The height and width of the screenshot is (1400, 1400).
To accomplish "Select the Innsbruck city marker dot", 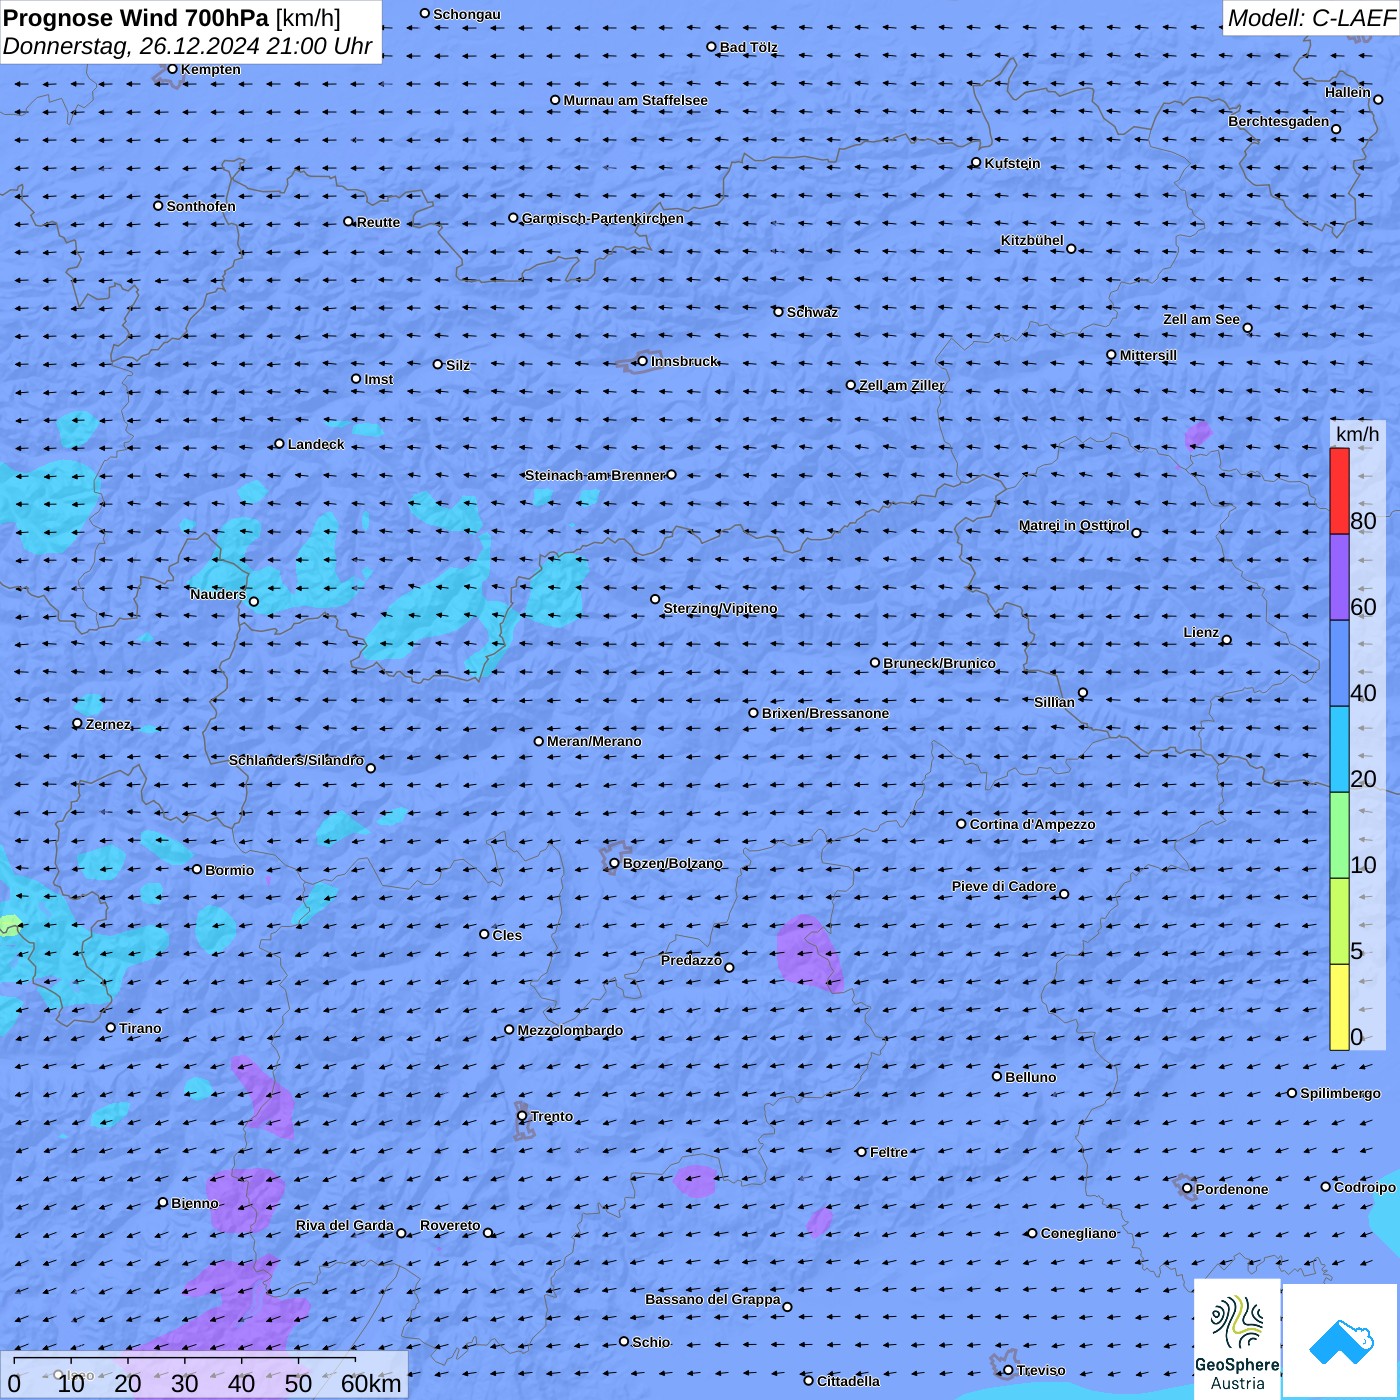I will (642, 361).
